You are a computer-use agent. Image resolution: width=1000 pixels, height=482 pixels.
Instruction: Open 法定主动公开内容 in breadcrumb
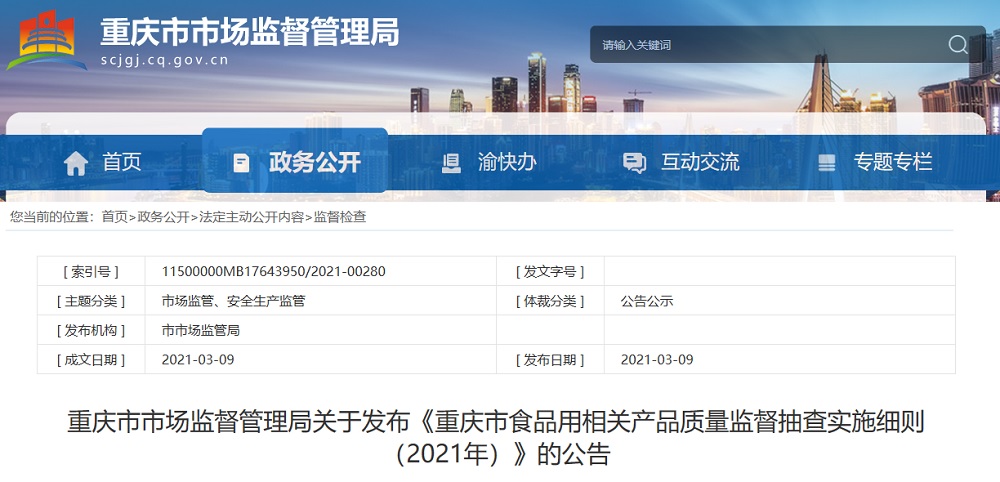coord(251,217)
